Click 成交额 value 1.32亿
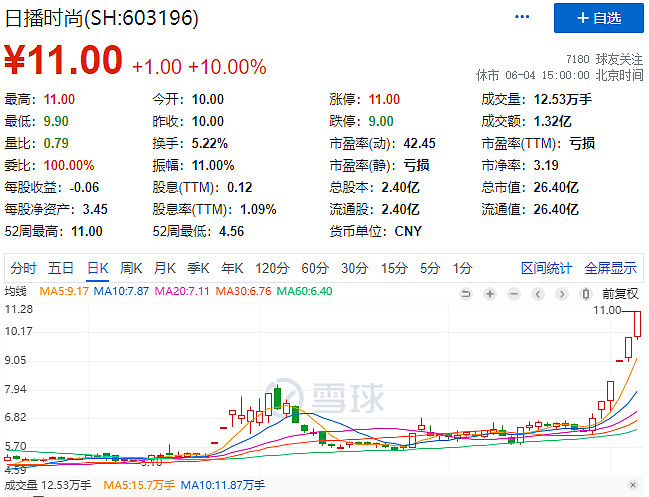 coord(552,121)
